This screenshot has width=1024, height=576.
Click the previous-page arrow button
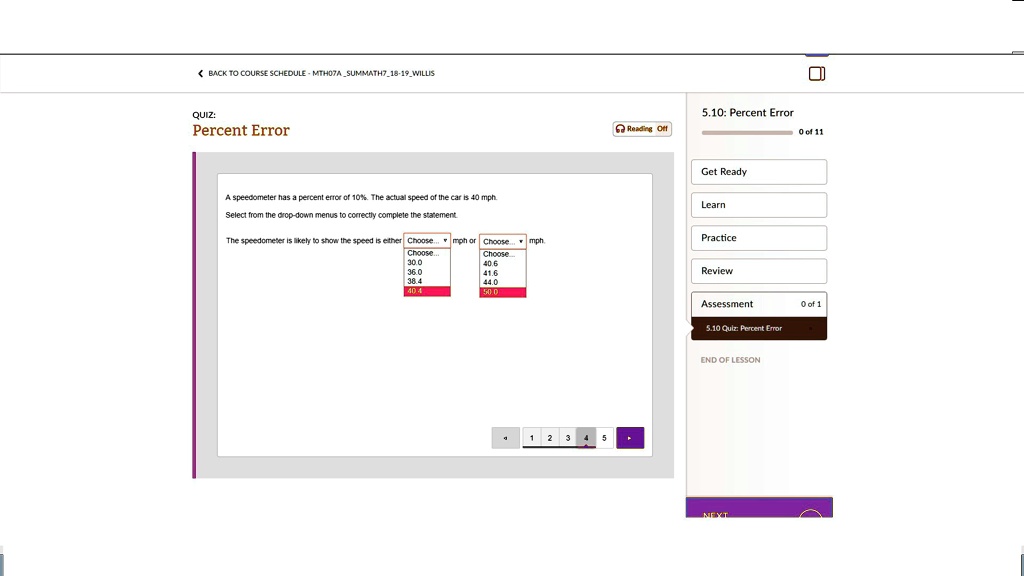coord(505,437)
